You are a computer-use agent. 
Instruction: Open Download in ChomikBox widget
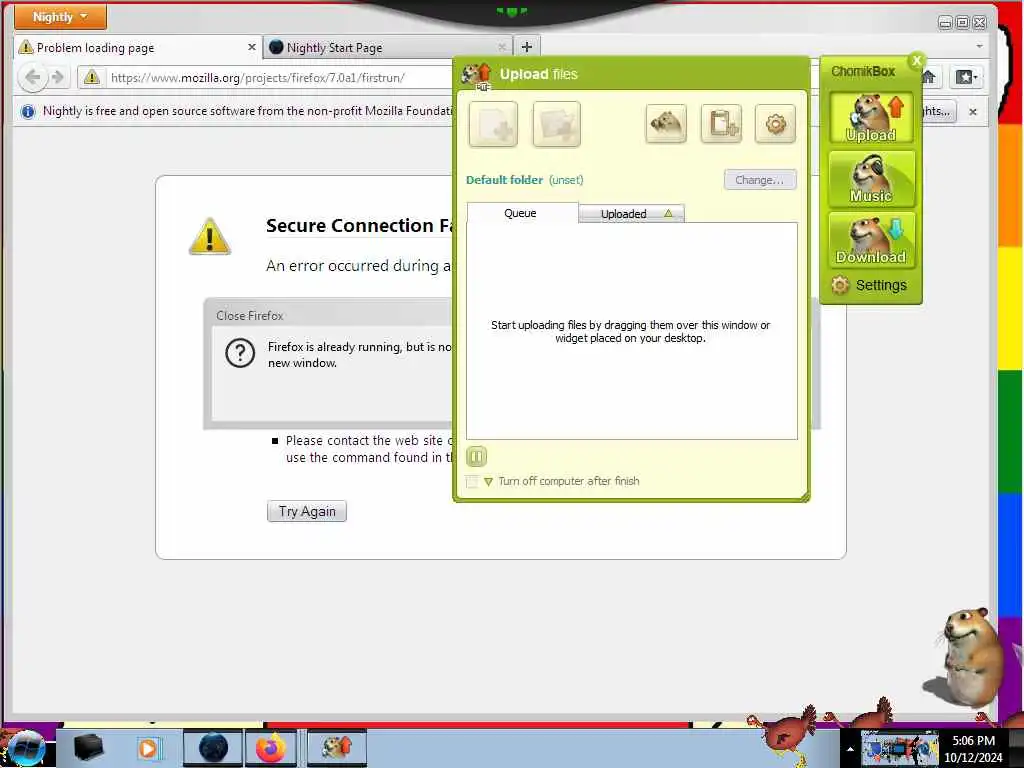tap(871, 240)
